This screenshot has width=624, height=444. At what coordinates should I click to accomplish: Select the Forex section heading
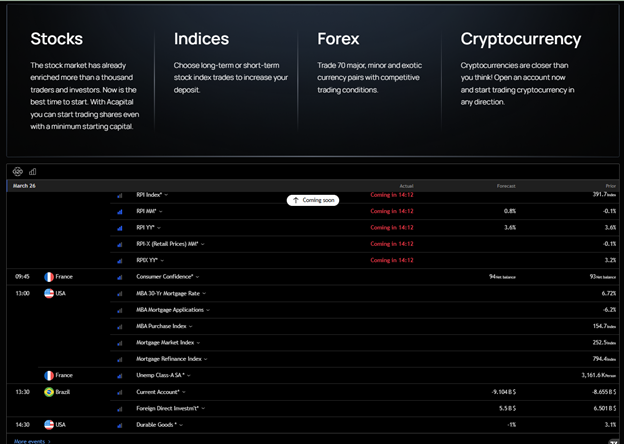pyautogui.click(x=338, y=39)
